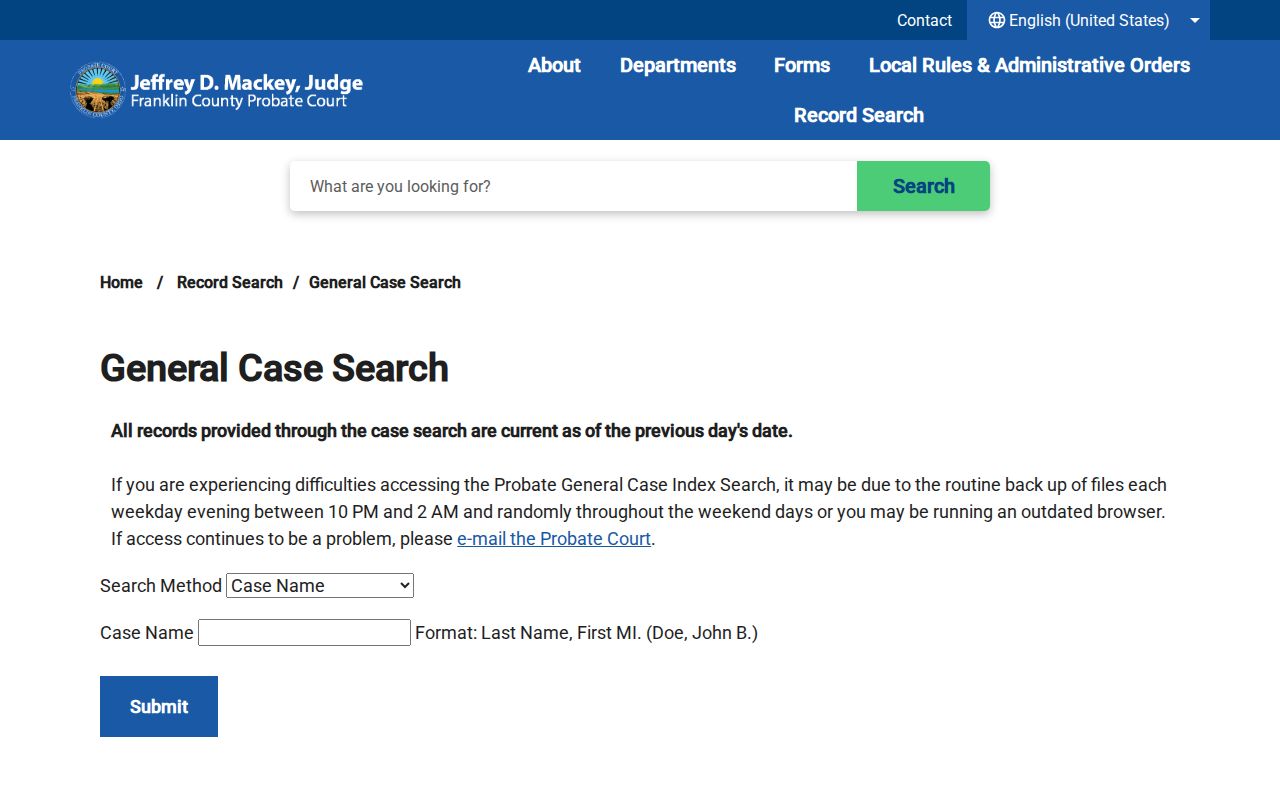This screenshot has width=1280, height=800.
Task: Click the globe language icon
Action: coord(996,20)
